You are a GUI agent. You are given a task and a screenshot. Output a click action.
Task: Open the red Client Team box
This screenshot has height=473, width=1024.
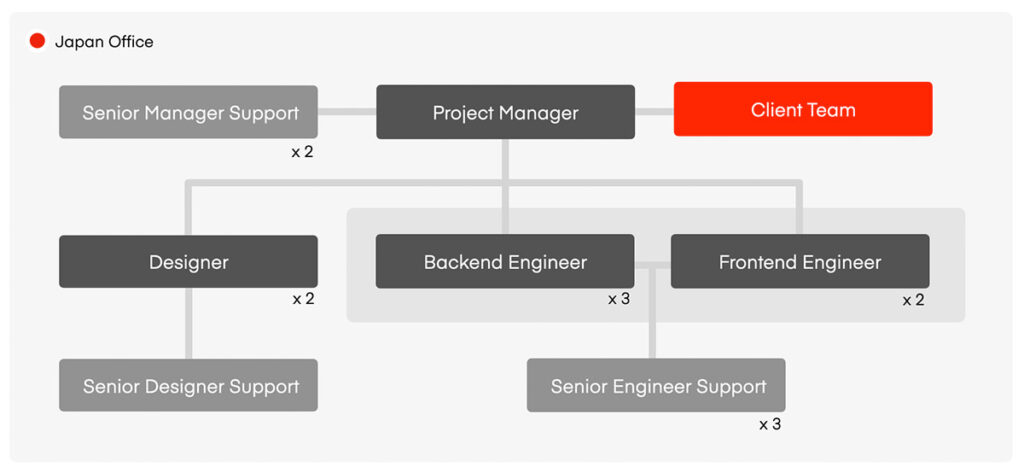click(x=803, y=109)
